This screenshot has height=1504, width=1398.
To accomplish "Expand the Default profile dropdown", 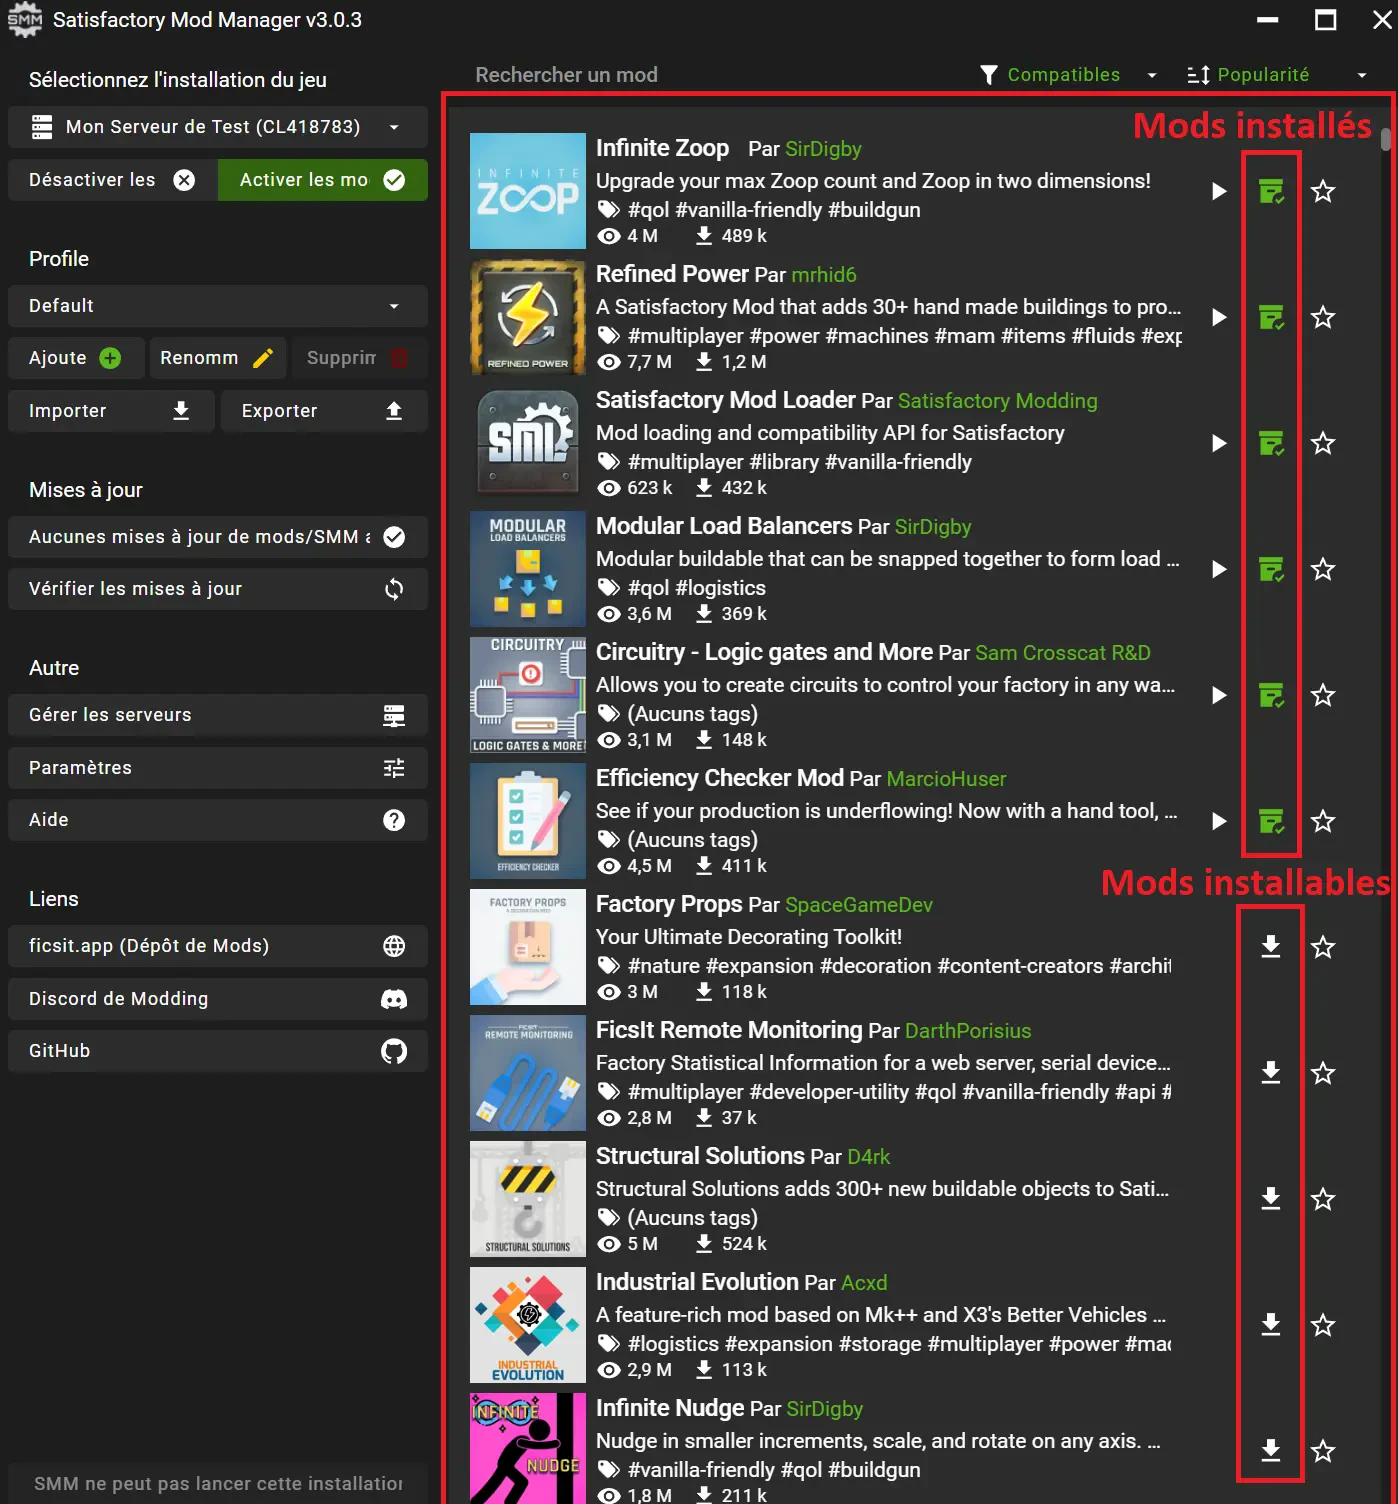I will pos(393,306).
